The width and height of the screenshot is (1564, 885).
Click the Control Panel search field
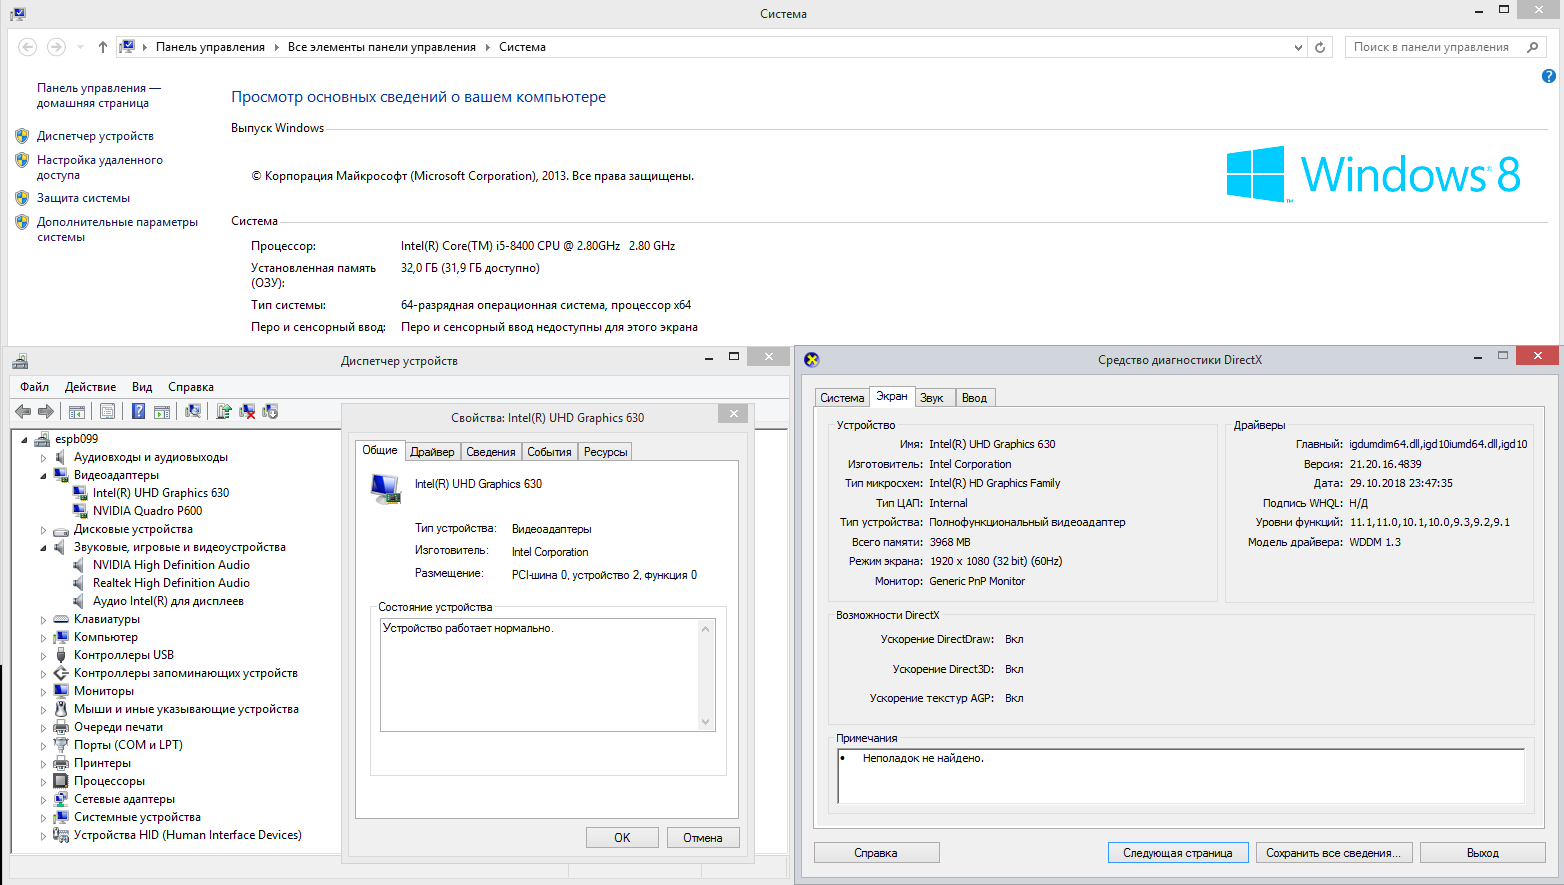[1431, 47]
